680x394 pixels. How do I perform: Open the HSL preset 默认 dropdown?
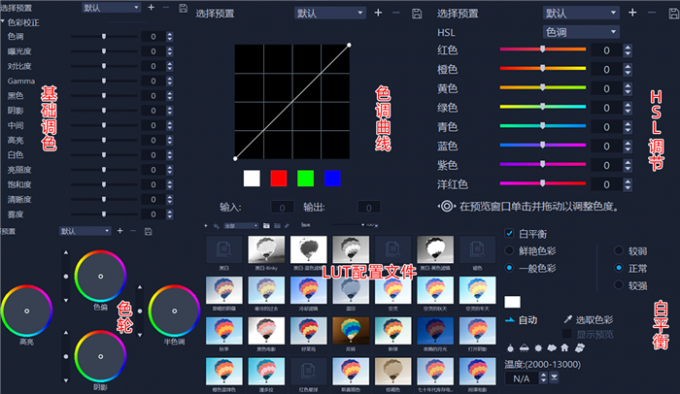click(x=581, y=13)
